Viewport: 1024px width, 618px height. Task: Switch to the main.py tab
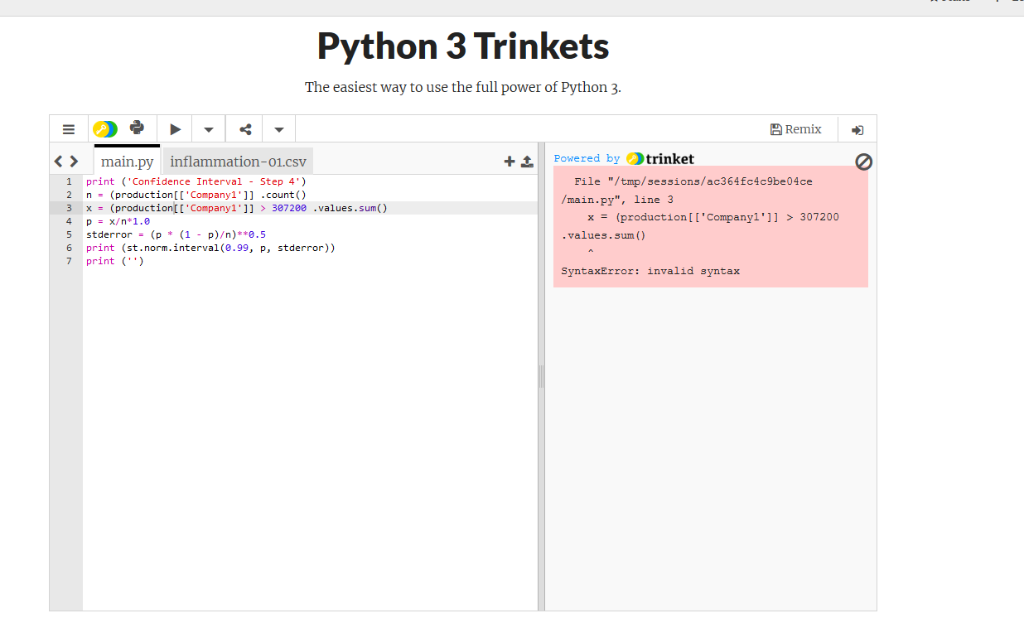tap(127, 161)
